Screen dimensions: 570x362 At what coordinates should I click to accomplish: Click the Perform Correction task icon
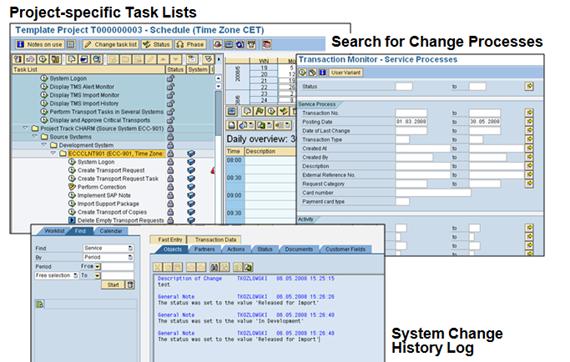(x=72, y=187)
